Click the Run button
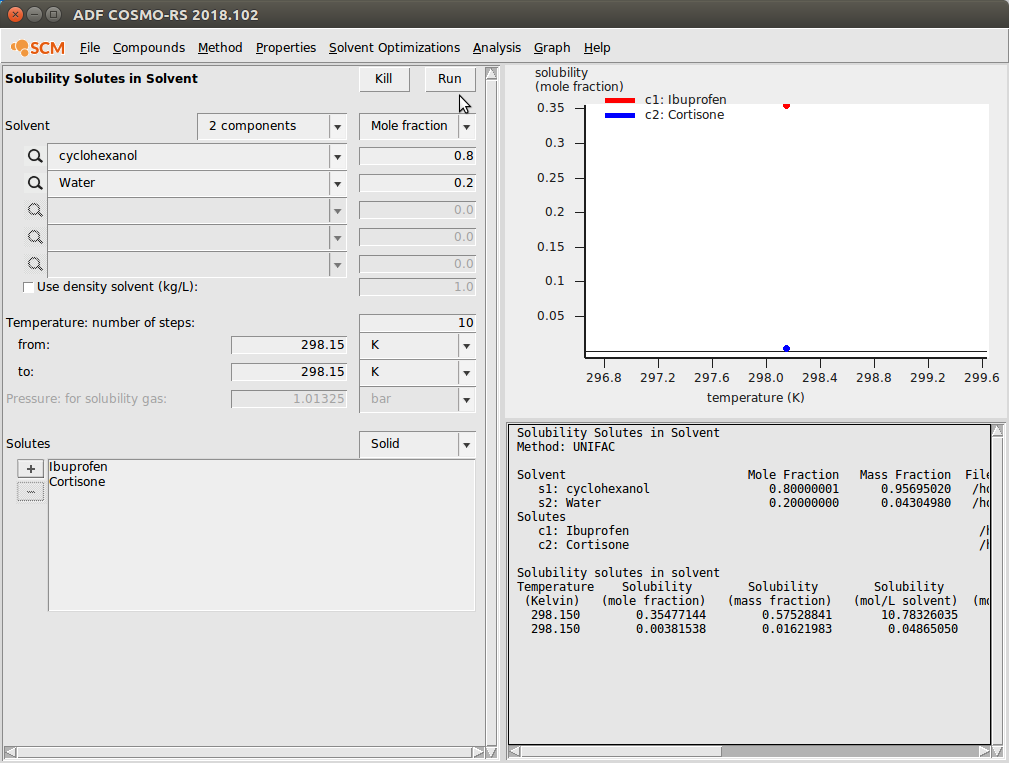This screenshot has width=1009, height=763. coord(450,78)
